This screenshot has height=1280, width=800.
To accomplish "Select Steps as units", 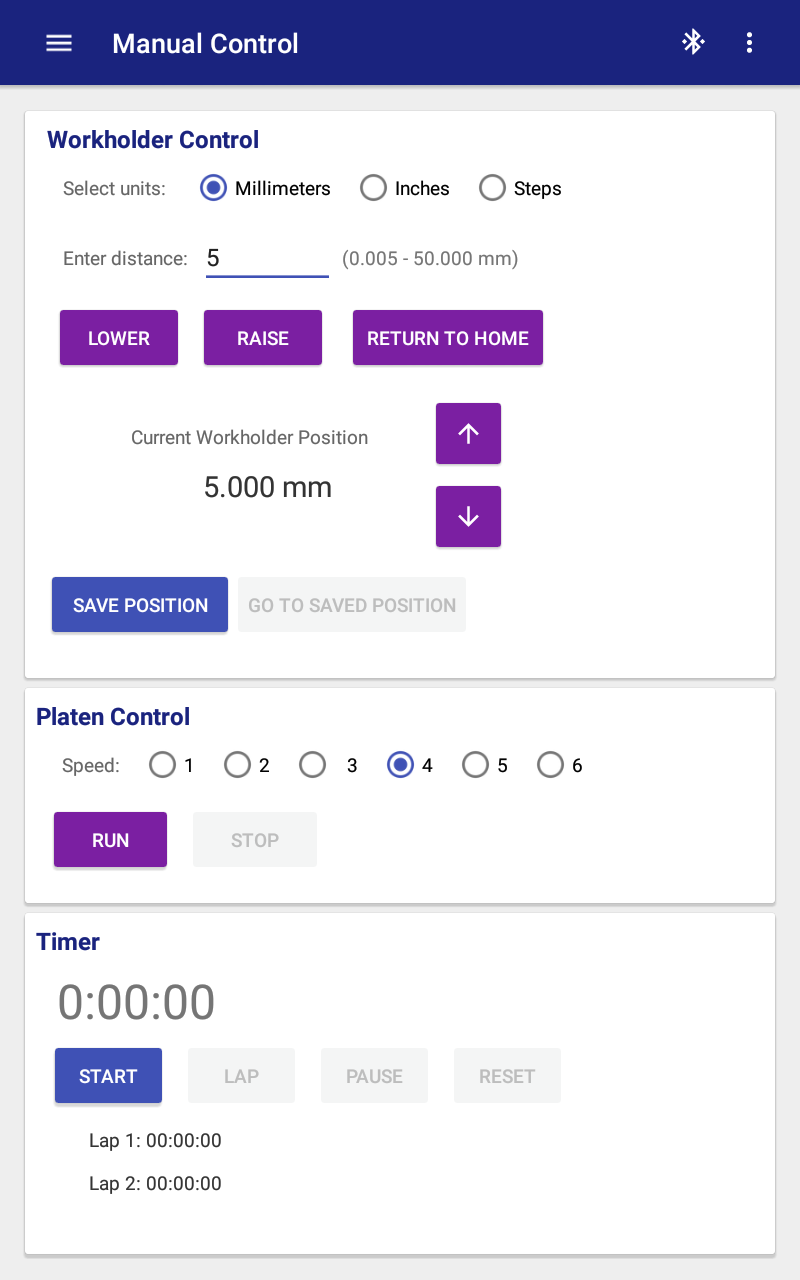I will 520,188.
